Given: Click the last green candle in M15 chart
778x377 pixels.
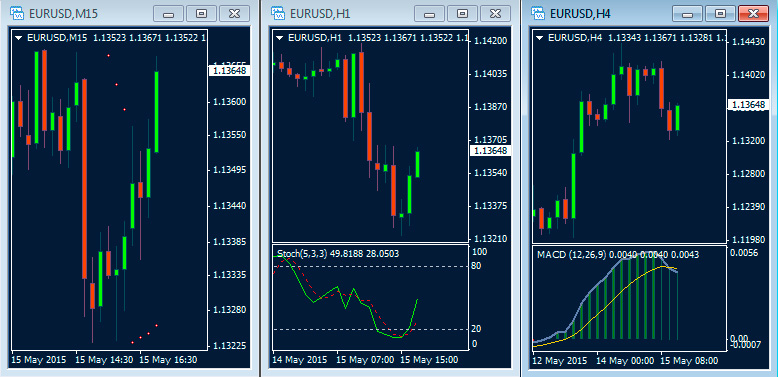Looking at the screenshot, I should point(156,112).
